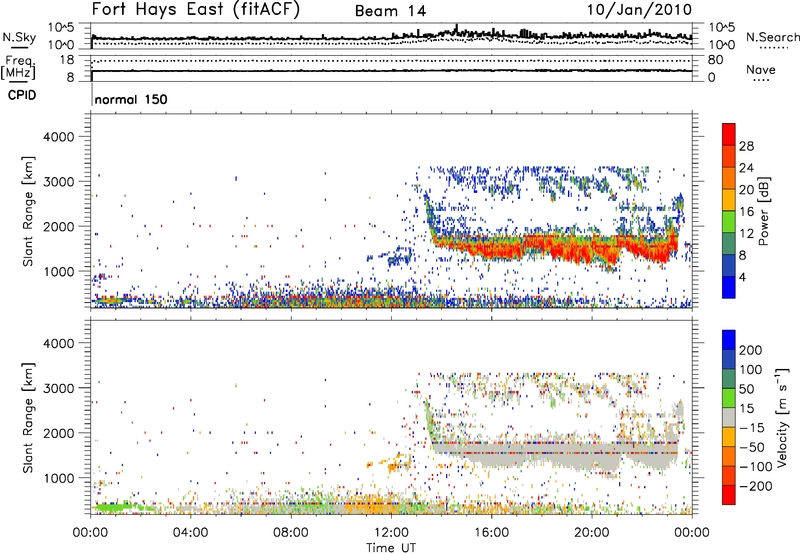The width and height of the screenshot is (800, 554).
Task: Pick the Power colorbar segment between 16 and 20
Action: (729, 200)
